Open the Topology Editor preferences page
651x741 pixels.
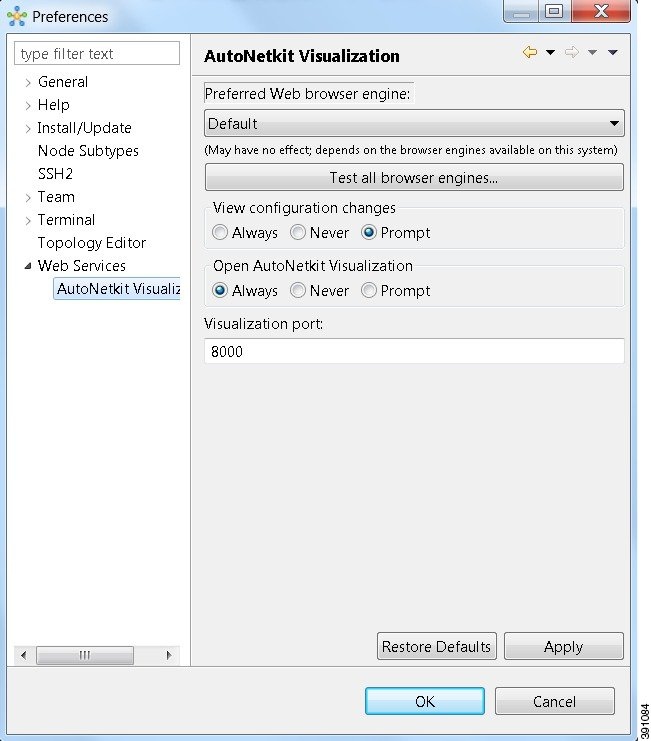click(92, 242)
